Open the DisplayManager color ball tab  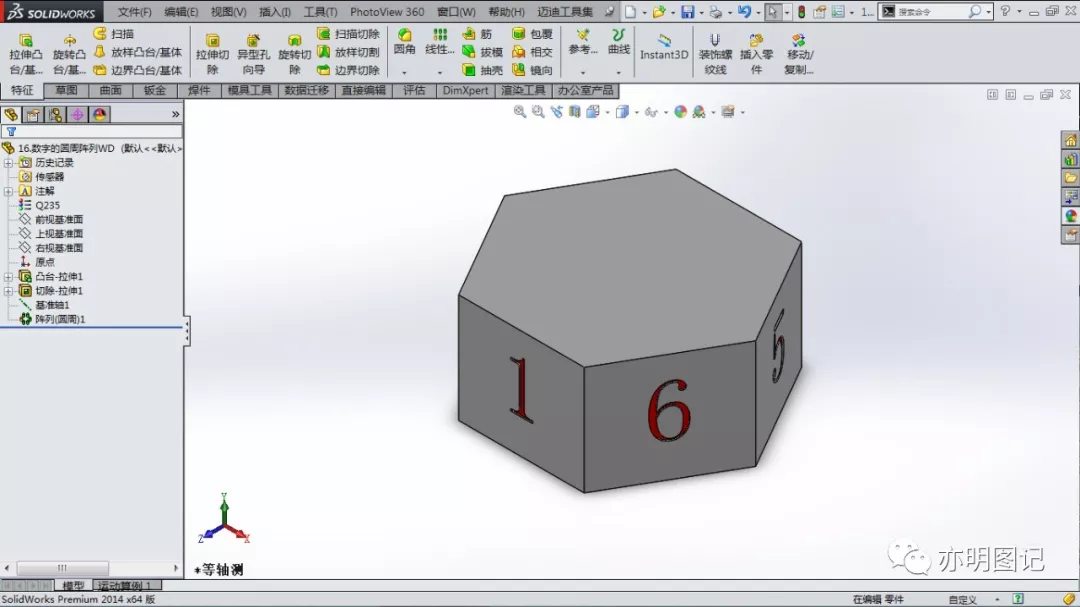pos(100,114)
